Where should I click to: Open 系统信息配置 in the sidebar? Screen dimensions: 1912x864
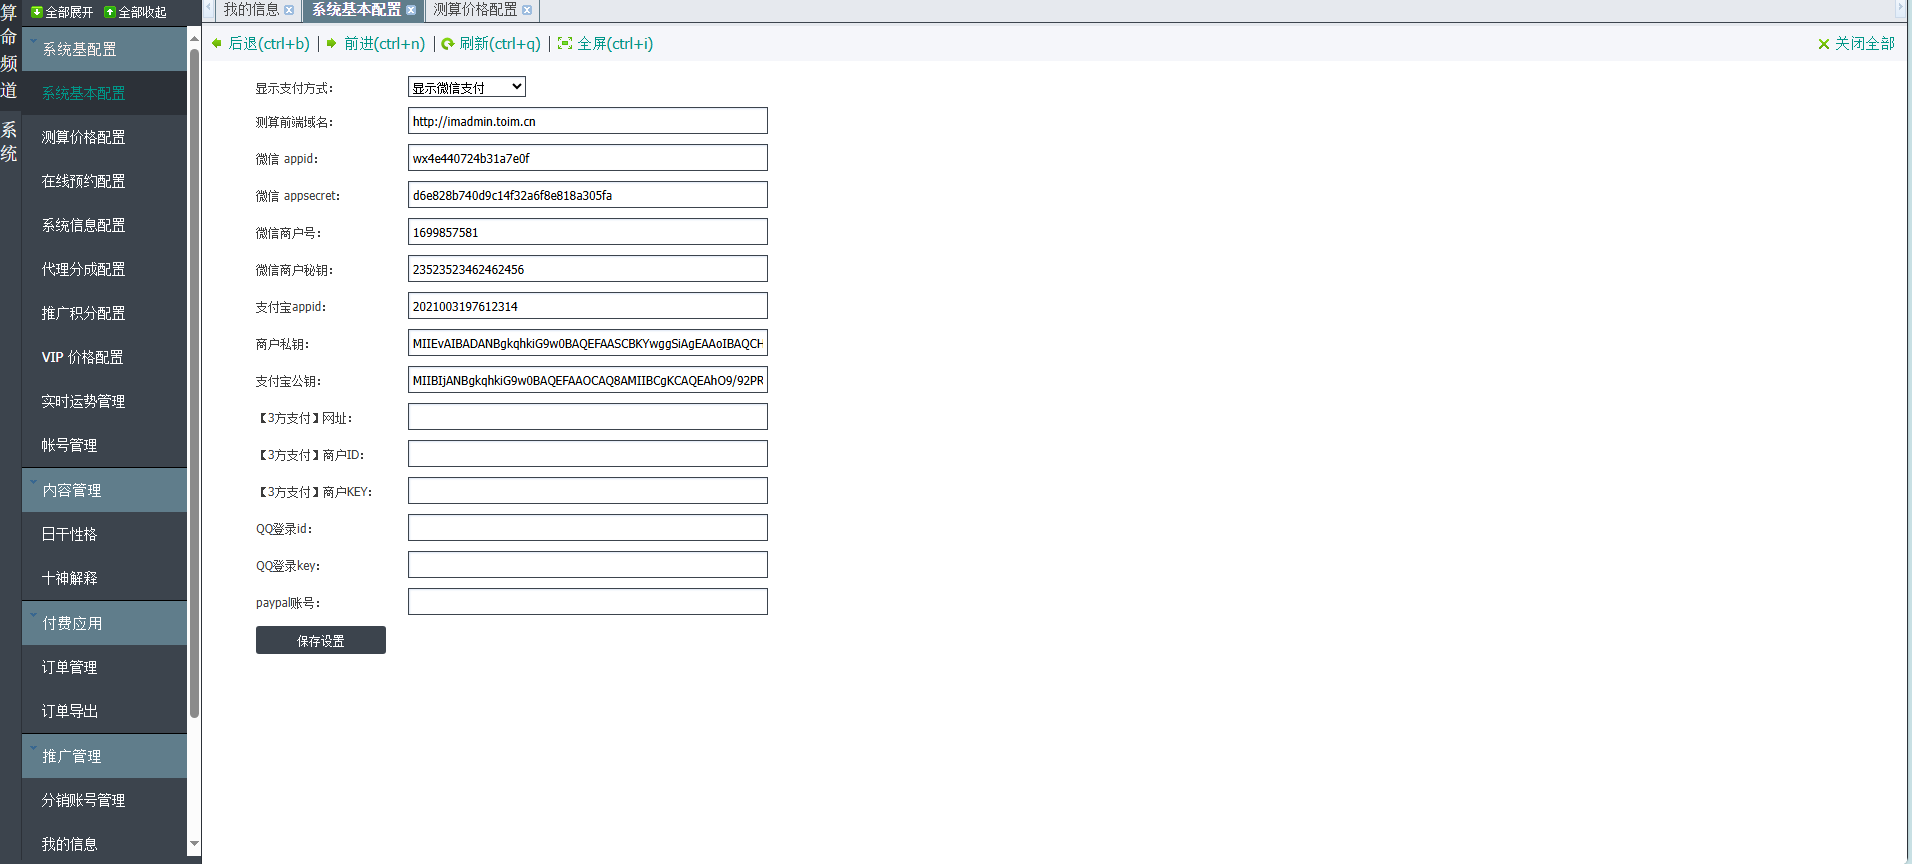pyautogui.click(x=104, y=225)
